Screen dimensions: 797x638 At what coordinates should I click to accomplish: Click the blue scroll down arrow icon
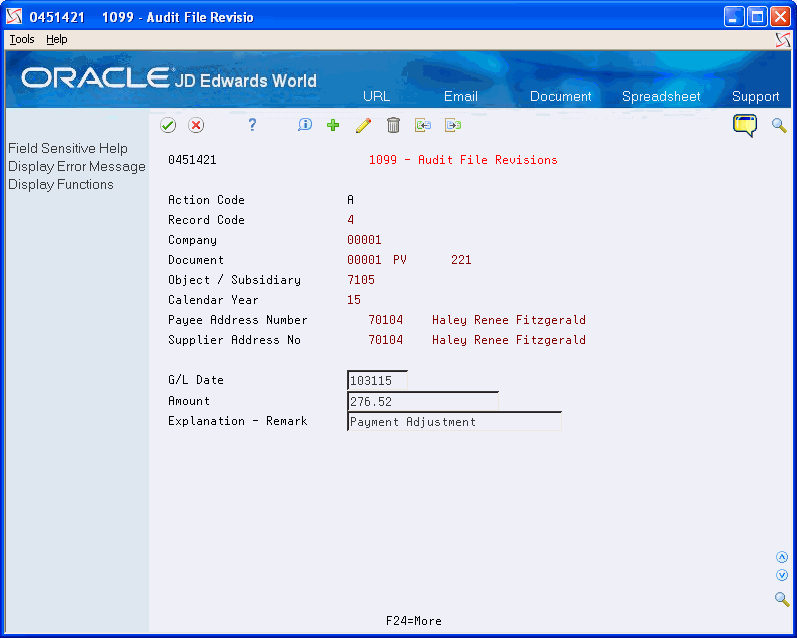(x=782, y=575)
